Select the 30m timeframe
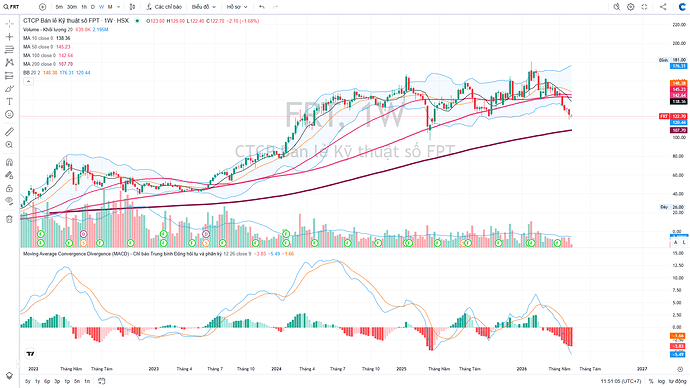Viewport: 690px width, 388px height. [72, 7]
